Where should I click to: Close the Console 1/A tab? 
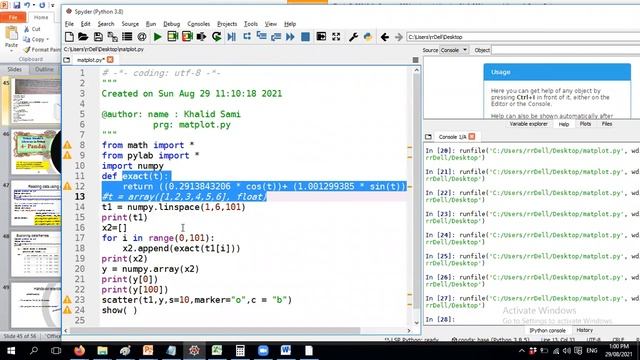point(472,136)
